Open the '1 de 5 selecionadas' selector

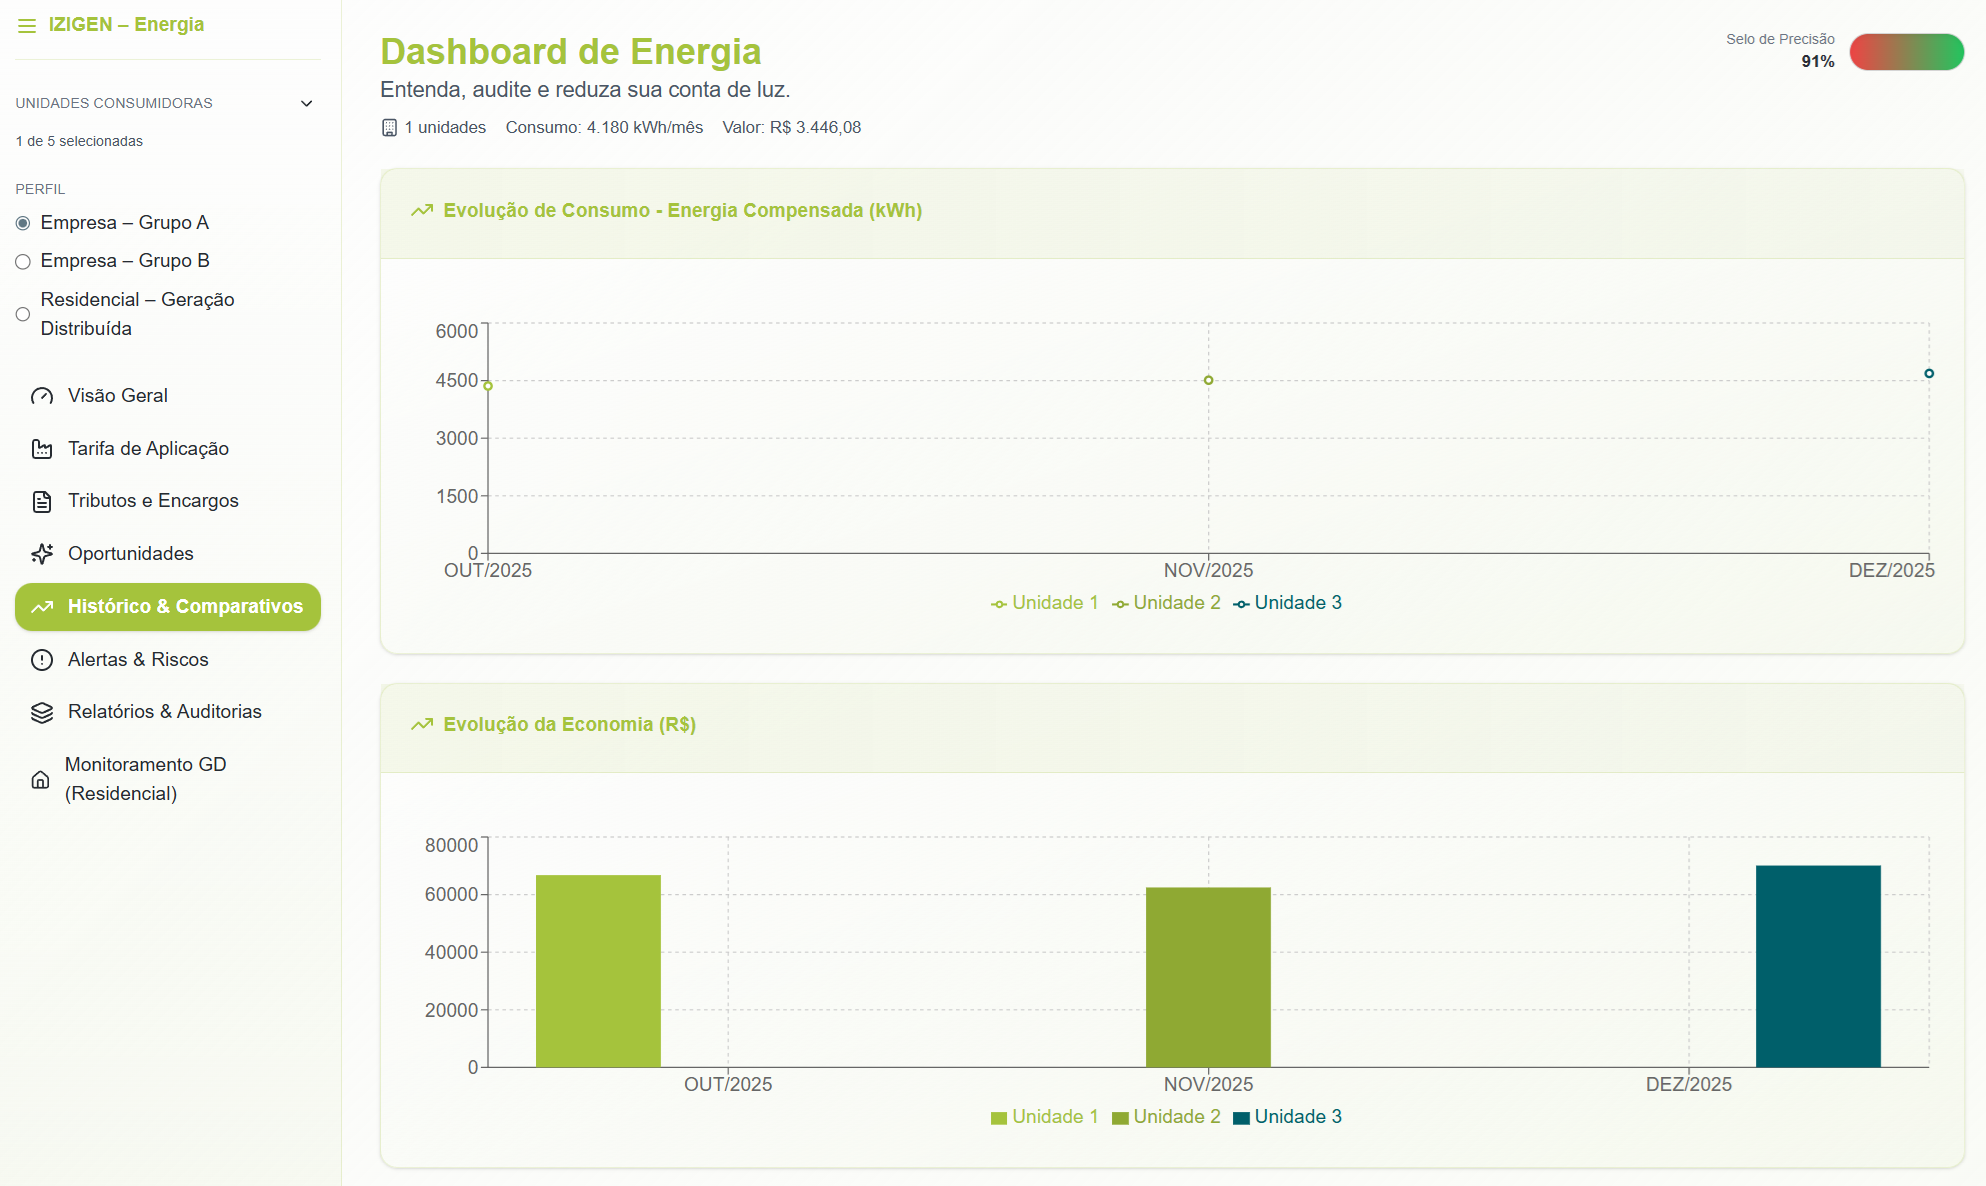80,141
